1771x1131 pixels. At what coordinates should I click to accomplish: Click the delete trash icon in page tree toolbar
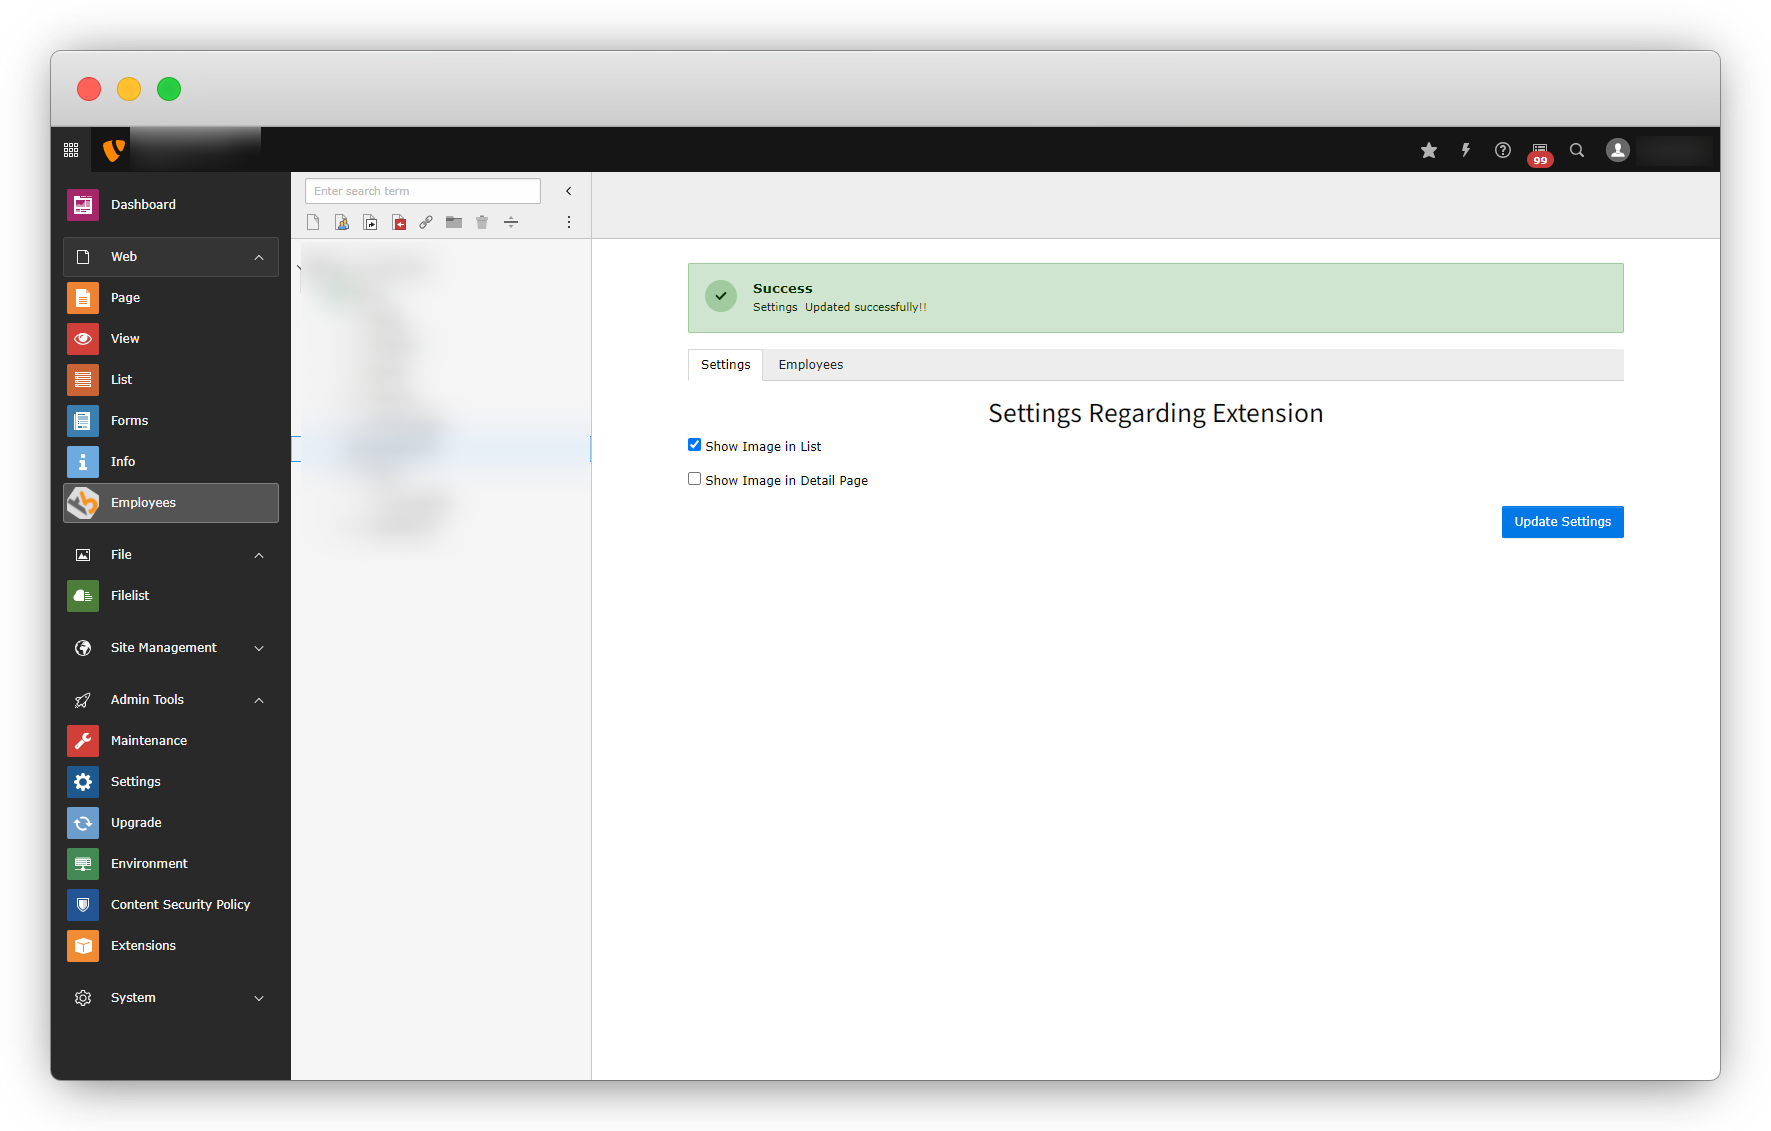click(x=482, y=222)
